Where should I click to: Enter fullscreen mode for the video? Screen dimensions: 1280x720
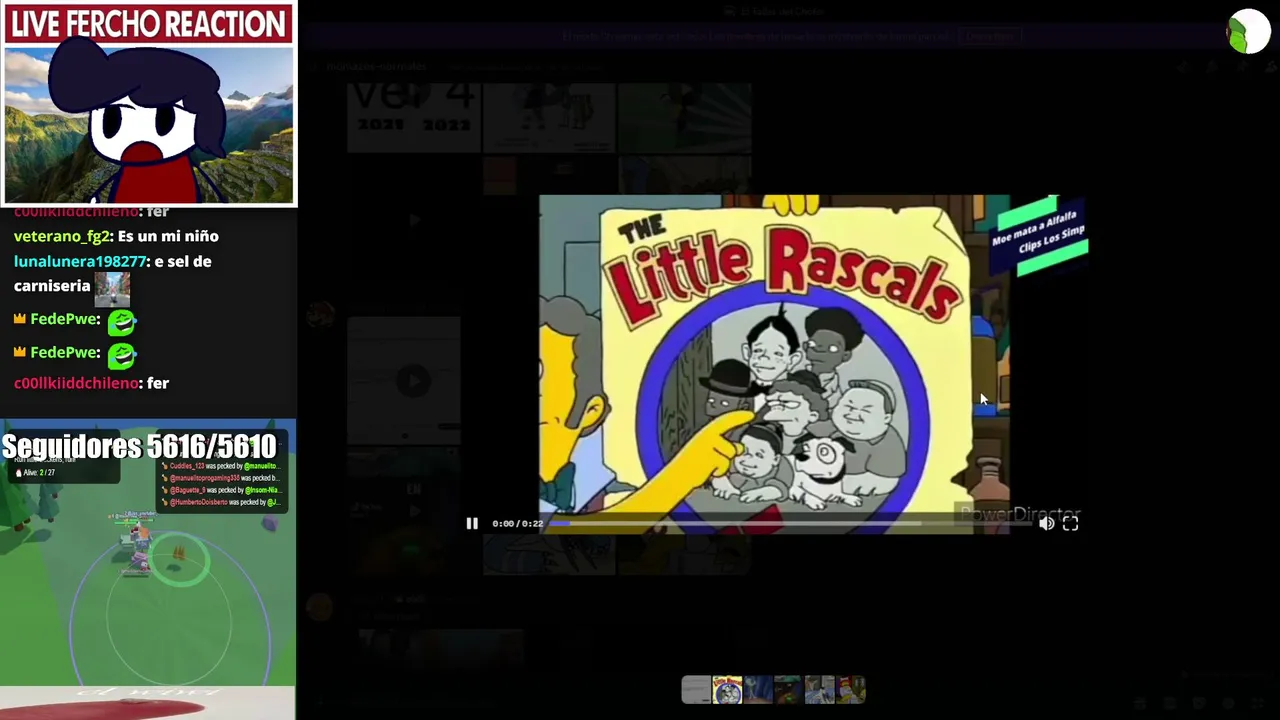[1070, 523]
